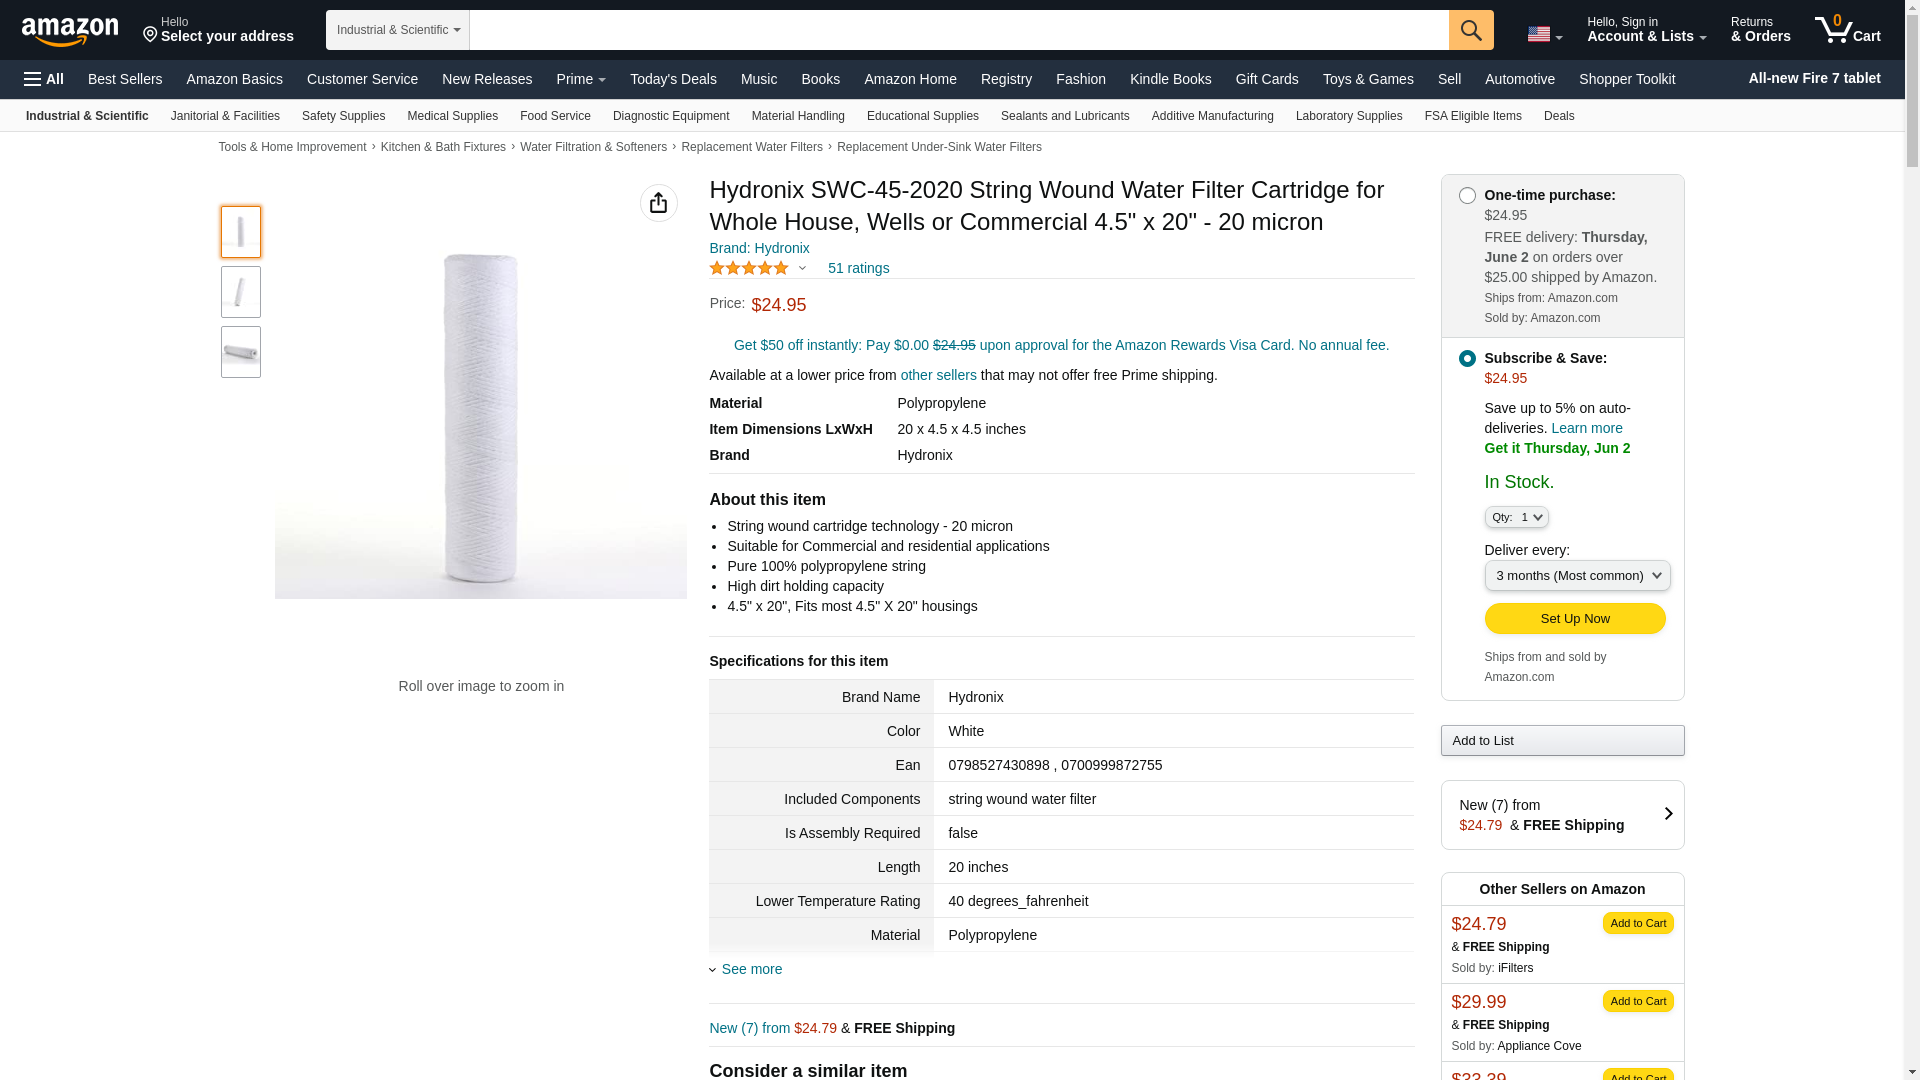Click the search text input field
Screen dimensions: 1920x1080
click(x=958, y=30)
